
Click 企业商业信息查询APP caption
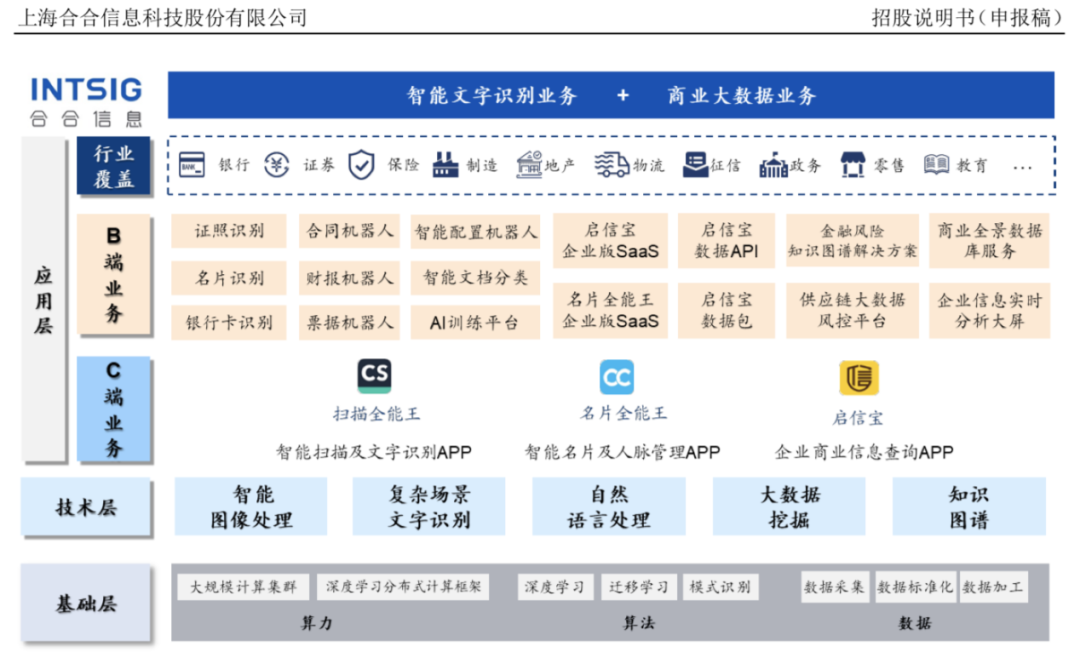point(864,452)
